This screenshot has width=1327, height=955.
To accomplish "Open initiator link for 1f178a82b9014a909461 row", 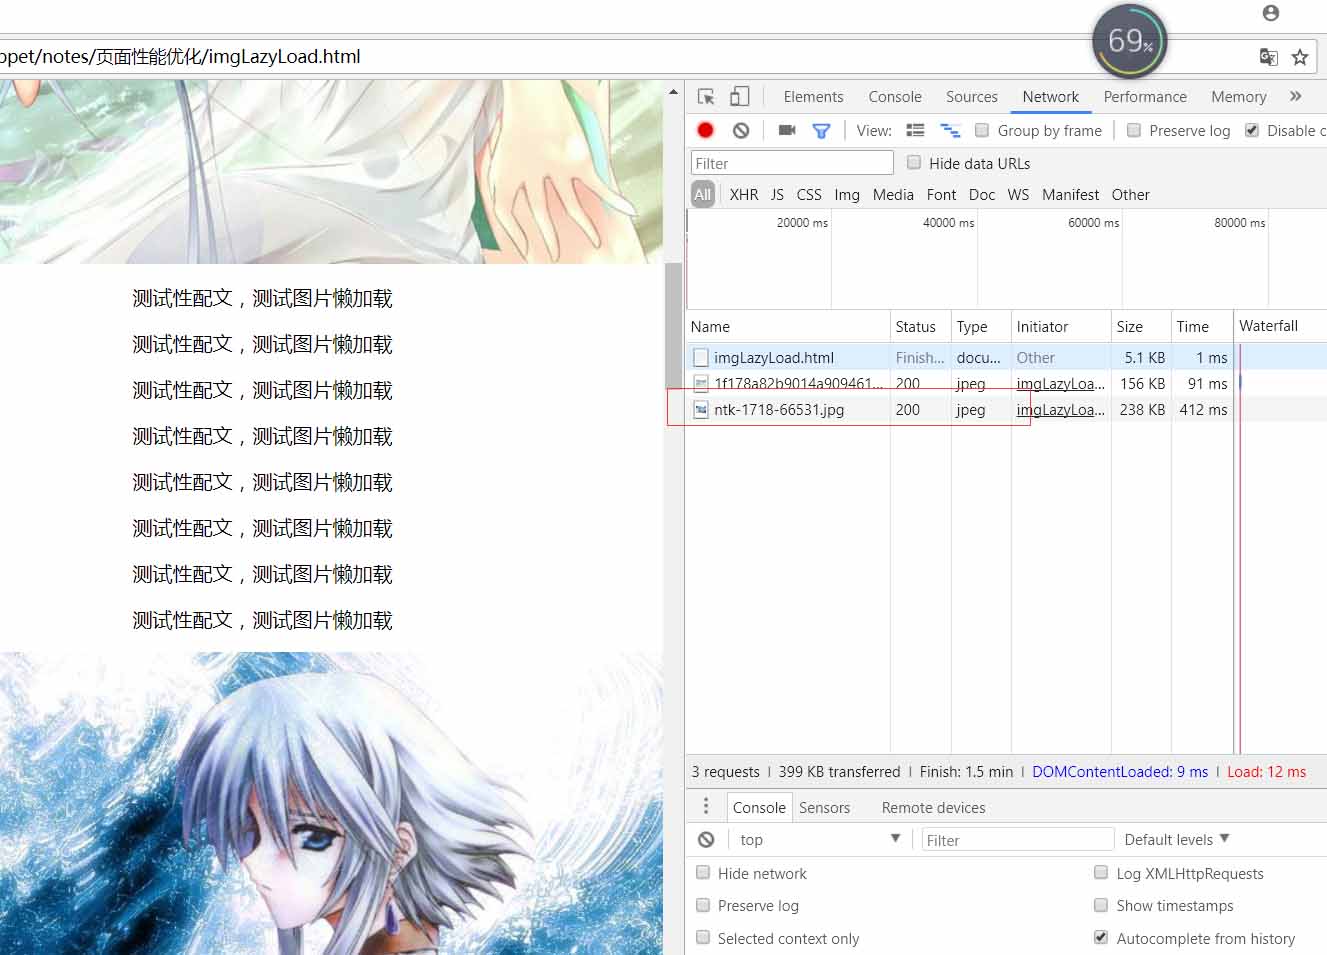I will point(1060,384).
